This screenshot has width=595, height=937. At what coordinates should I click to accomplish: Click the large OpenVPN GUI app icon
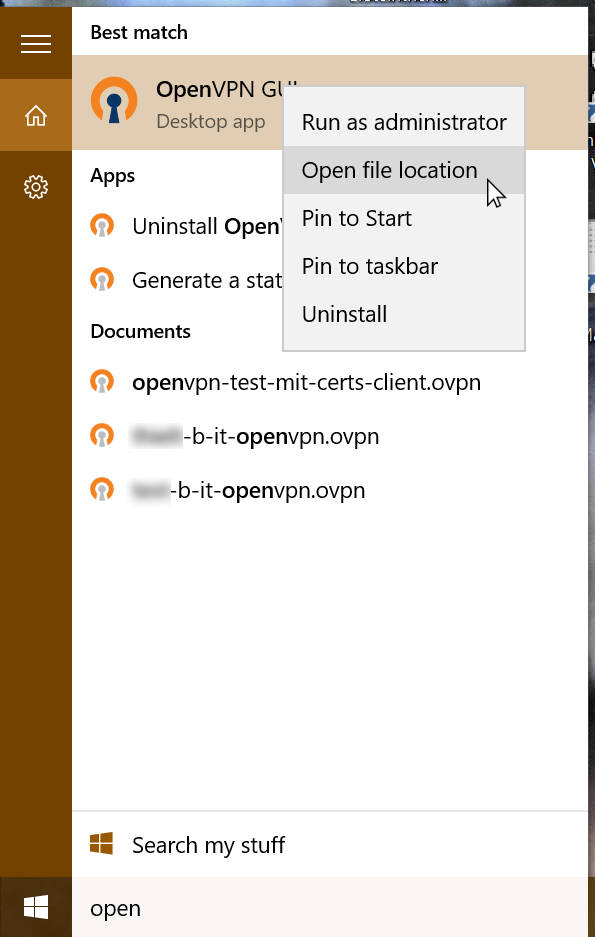click(114, 100)
